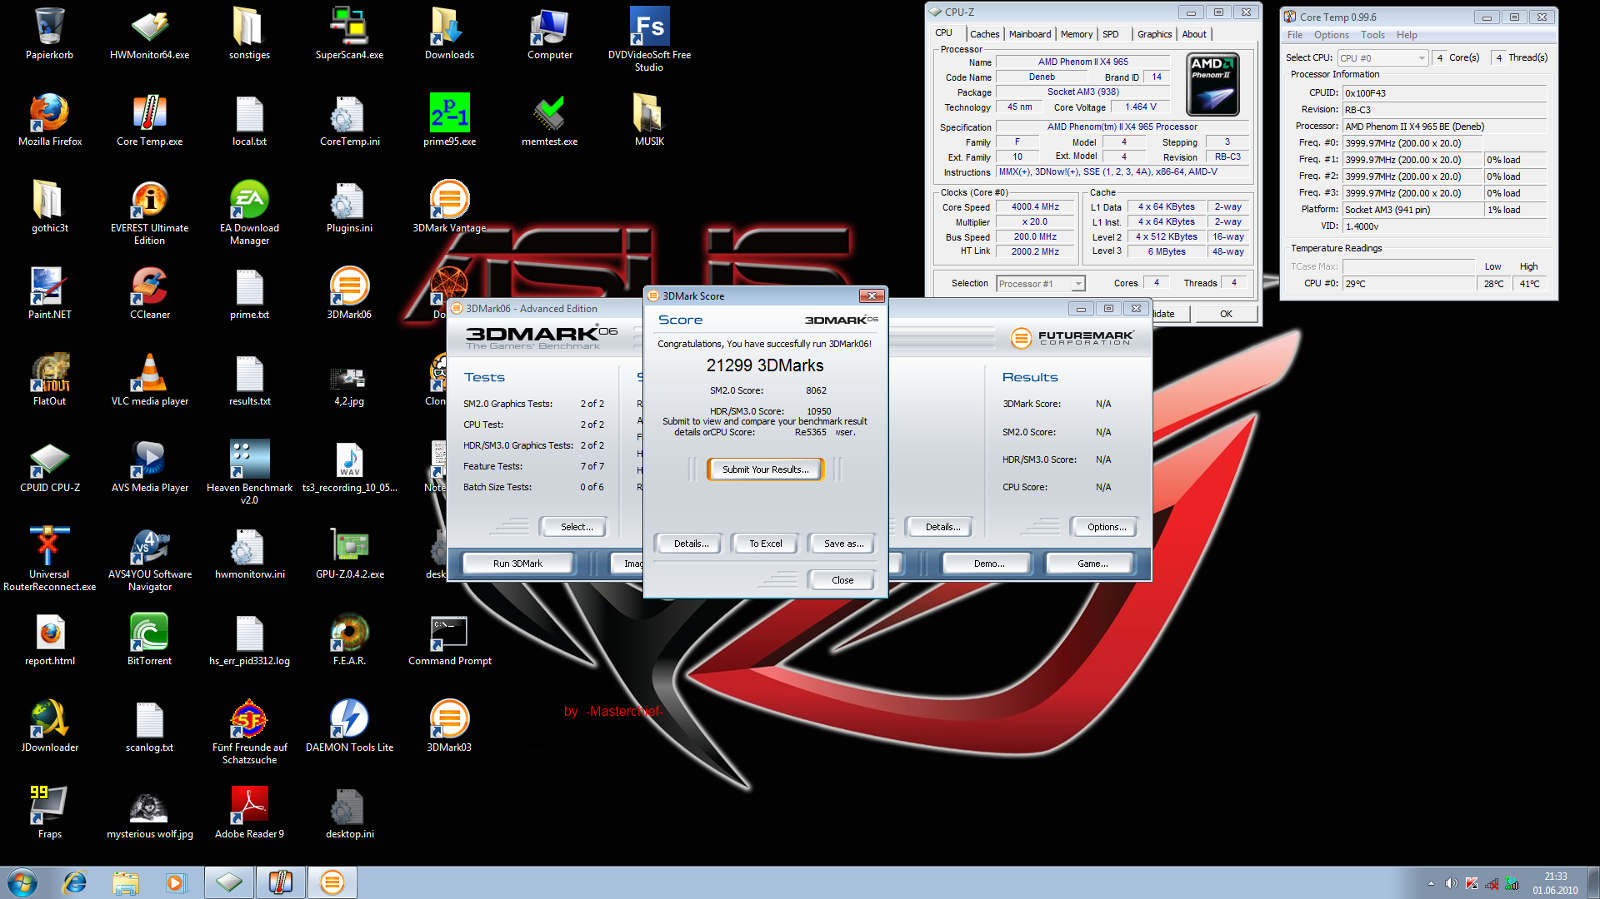Click VID value 1.4000v in Core Temp
Image resolution: width=1600 pixels, height=899 pixels.
point(1444,227)
